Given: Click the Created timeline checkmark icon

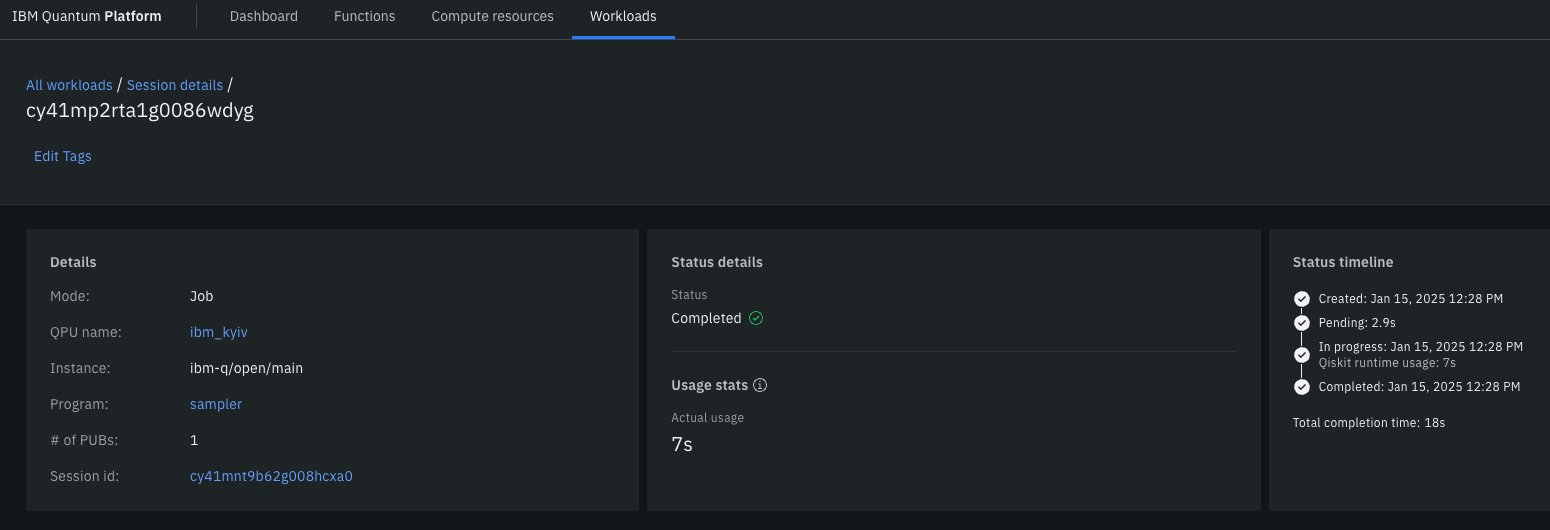Looking at the screenshot, I should click(1301, 299).
